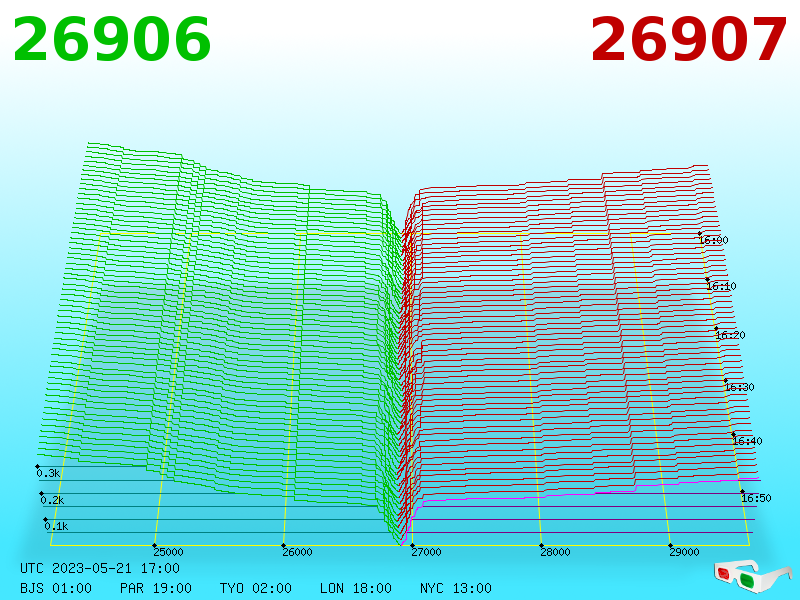Viewport: 800px width, 600px height.
Task: Click the LON 18:00 London time
Action: point(356,588)
